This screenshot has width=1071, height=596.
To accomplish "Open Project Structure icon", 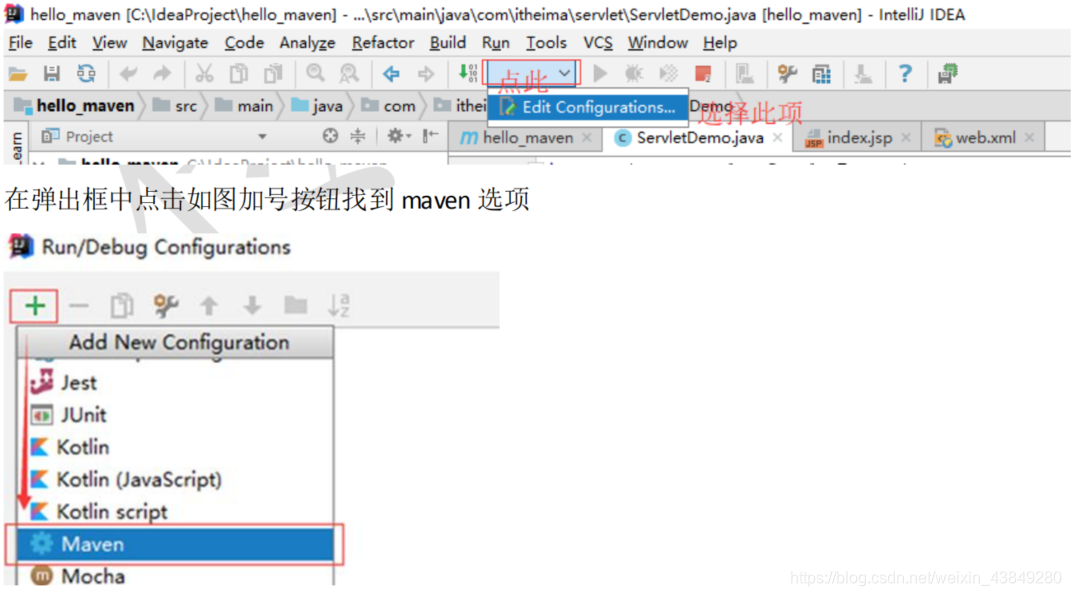I will 821,74.
